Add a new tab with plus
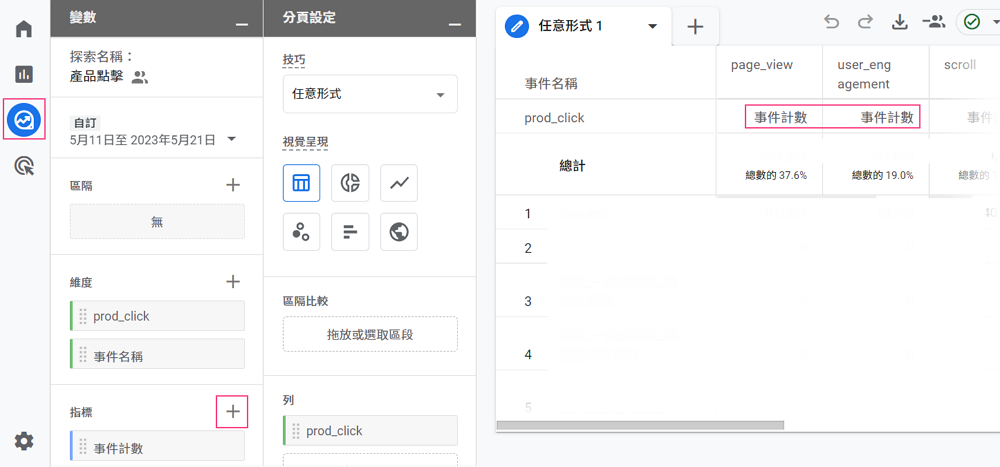The width and height of the screenshot is (1000, 467). (695, 27)
